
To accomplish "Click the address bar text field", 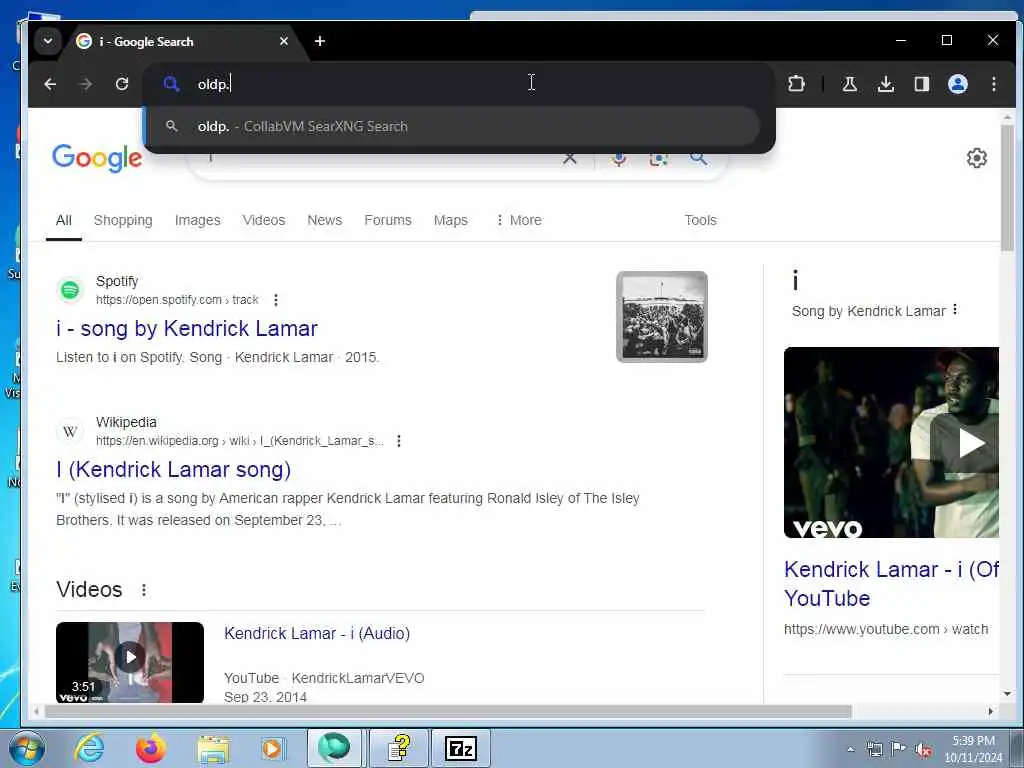I will tap(457, 84).
